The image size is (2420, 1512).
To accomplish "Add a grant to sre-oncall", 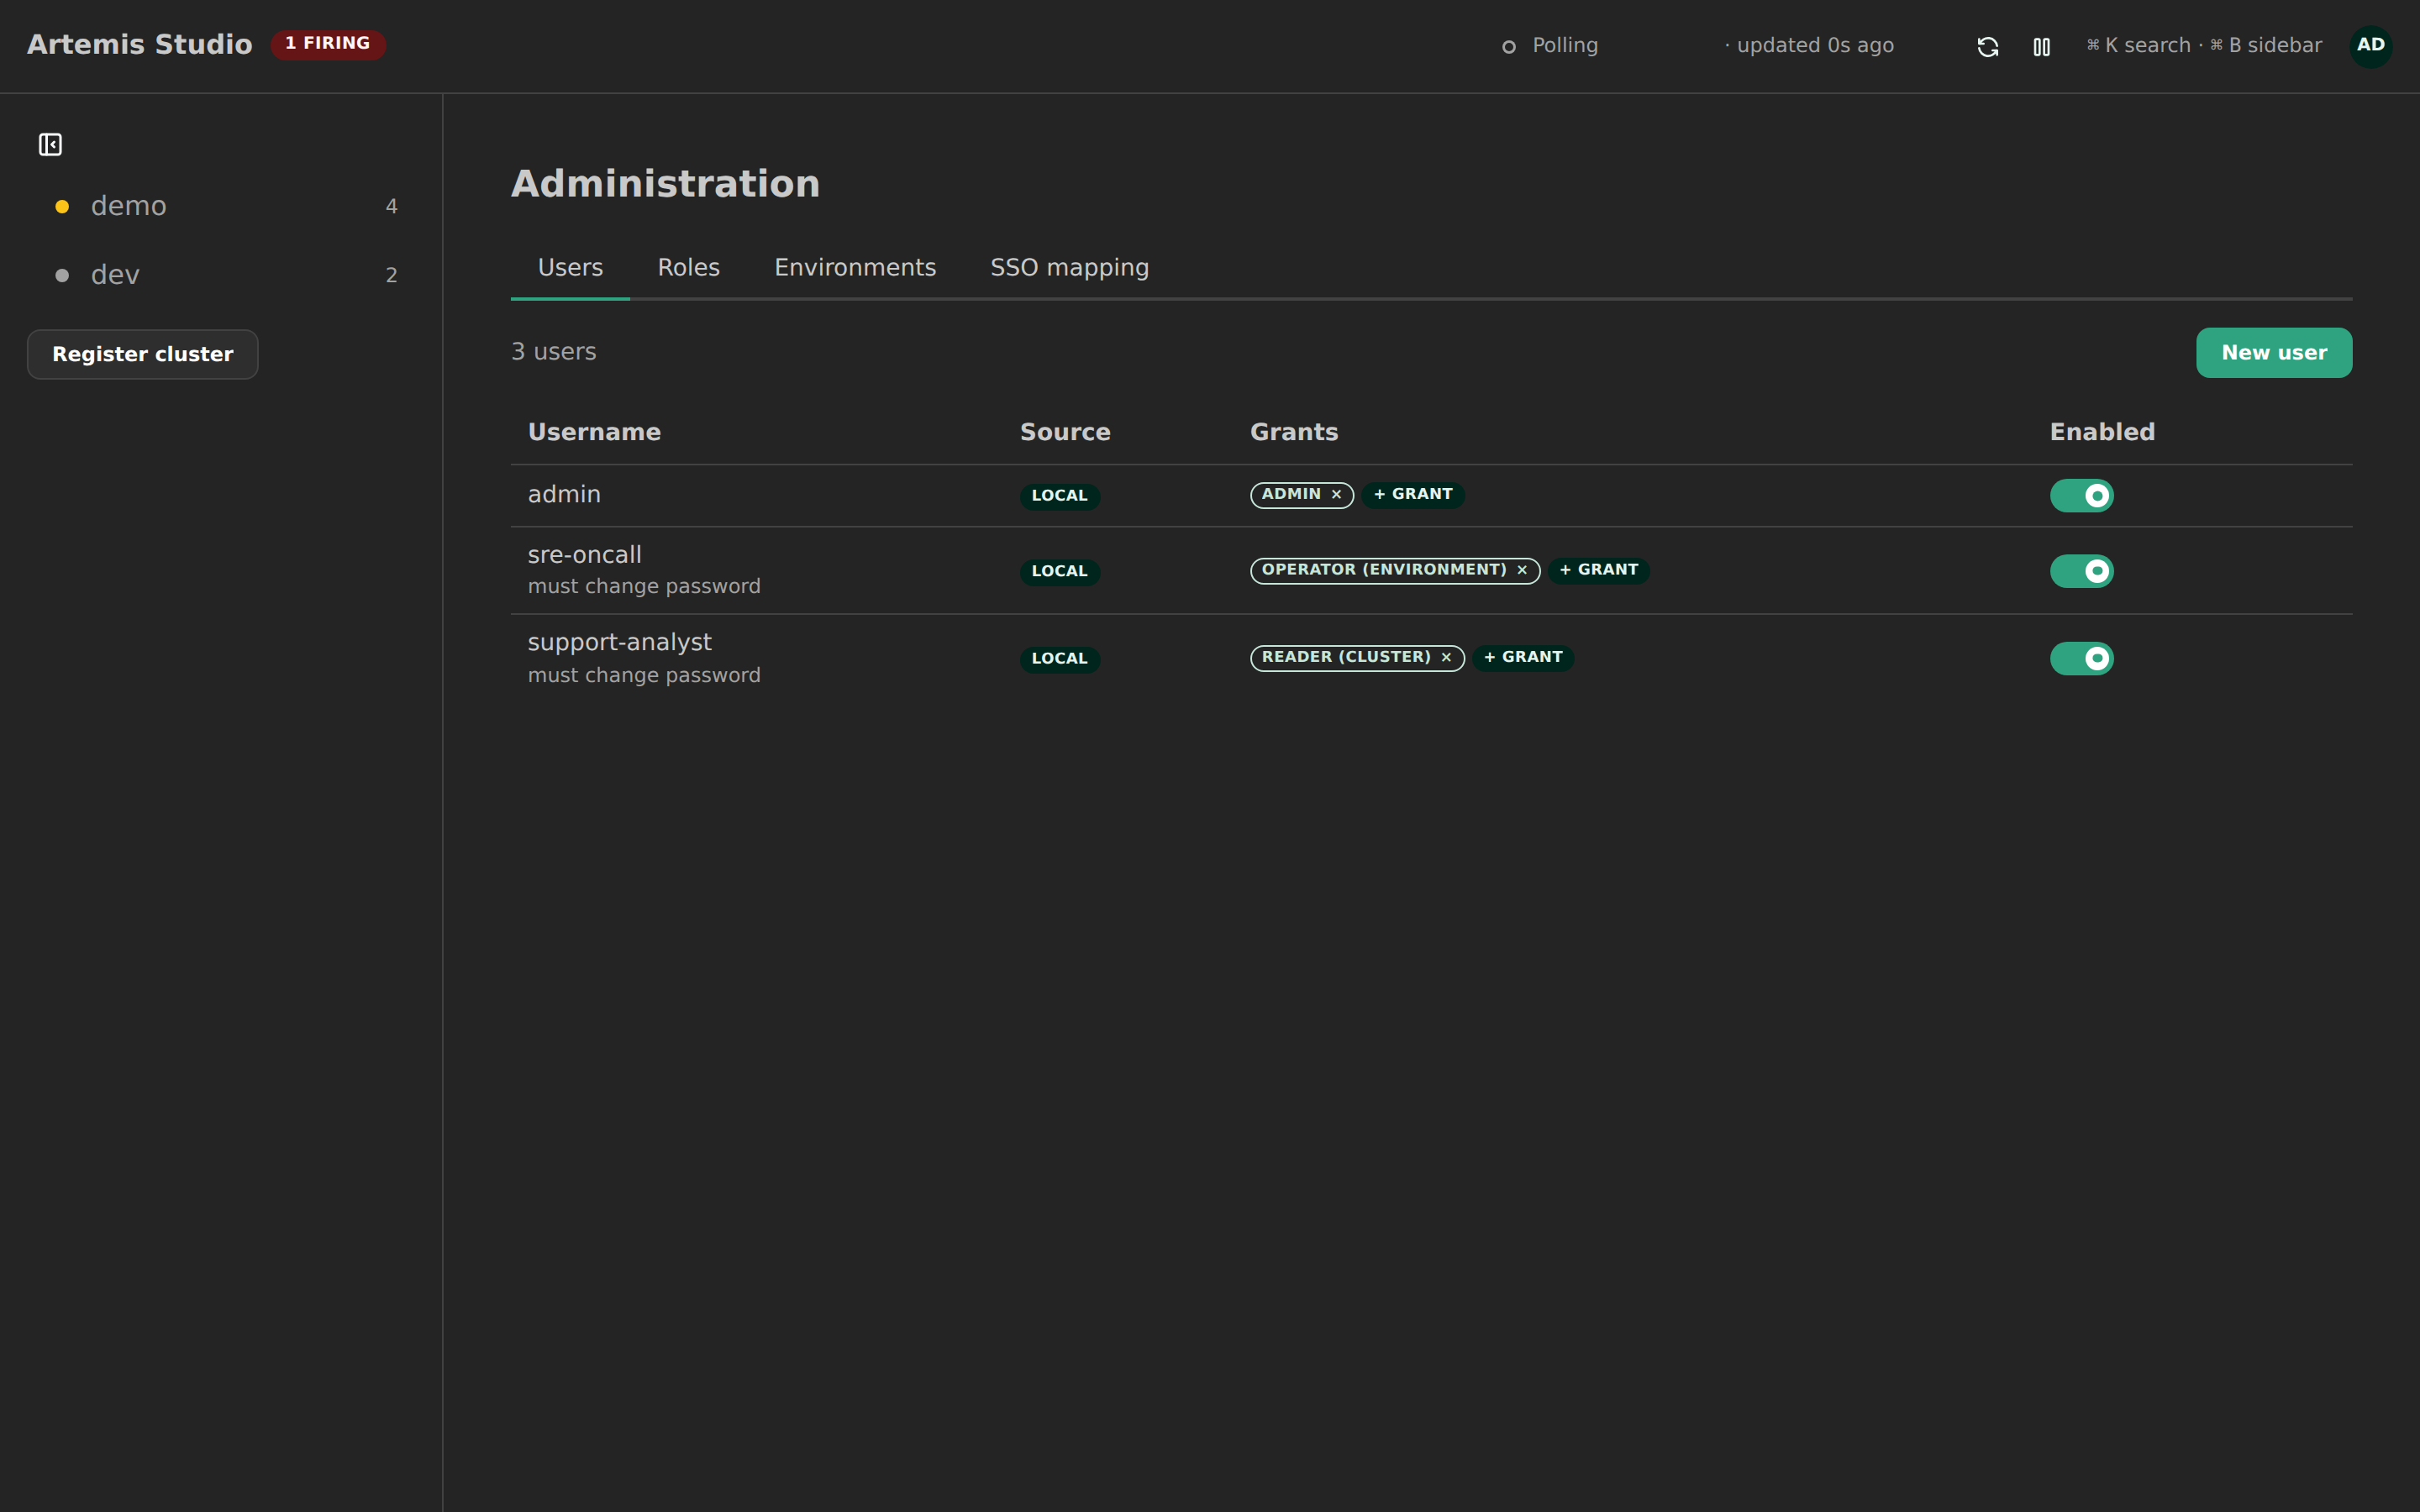I will (x=1598, y=570).
